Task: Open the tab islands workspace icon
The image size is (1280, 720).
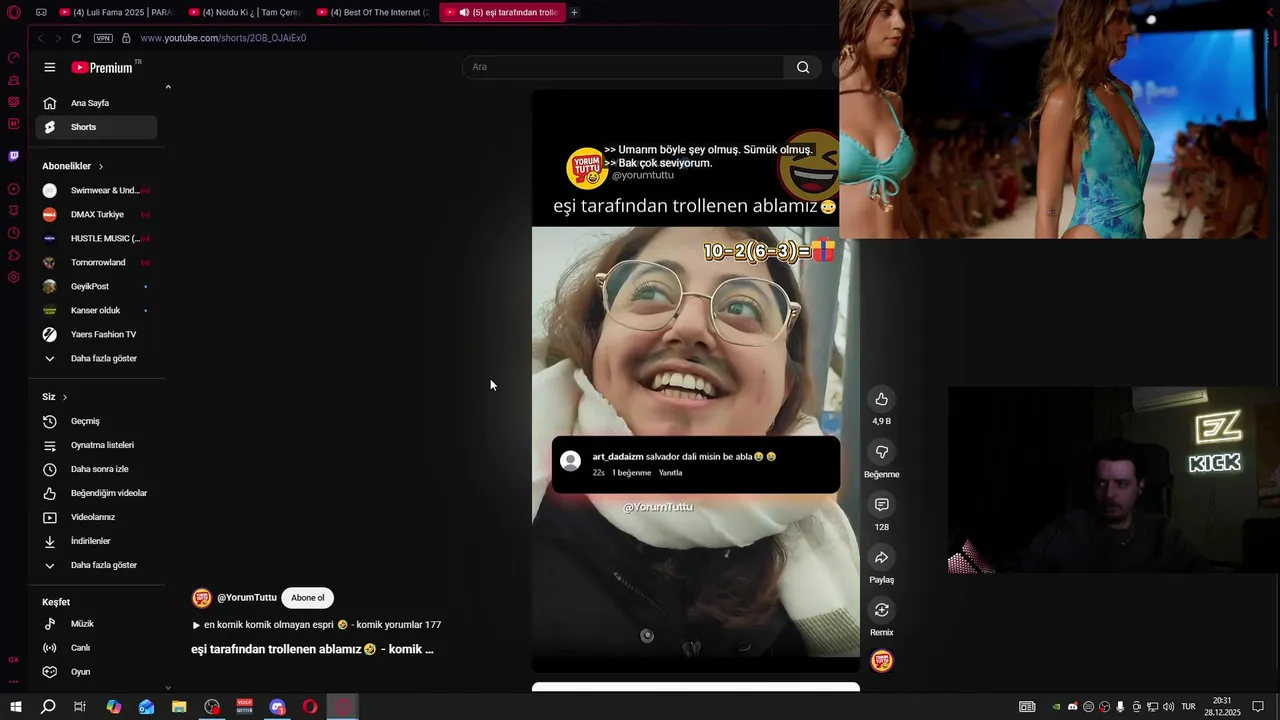Action: click(41, 12)
